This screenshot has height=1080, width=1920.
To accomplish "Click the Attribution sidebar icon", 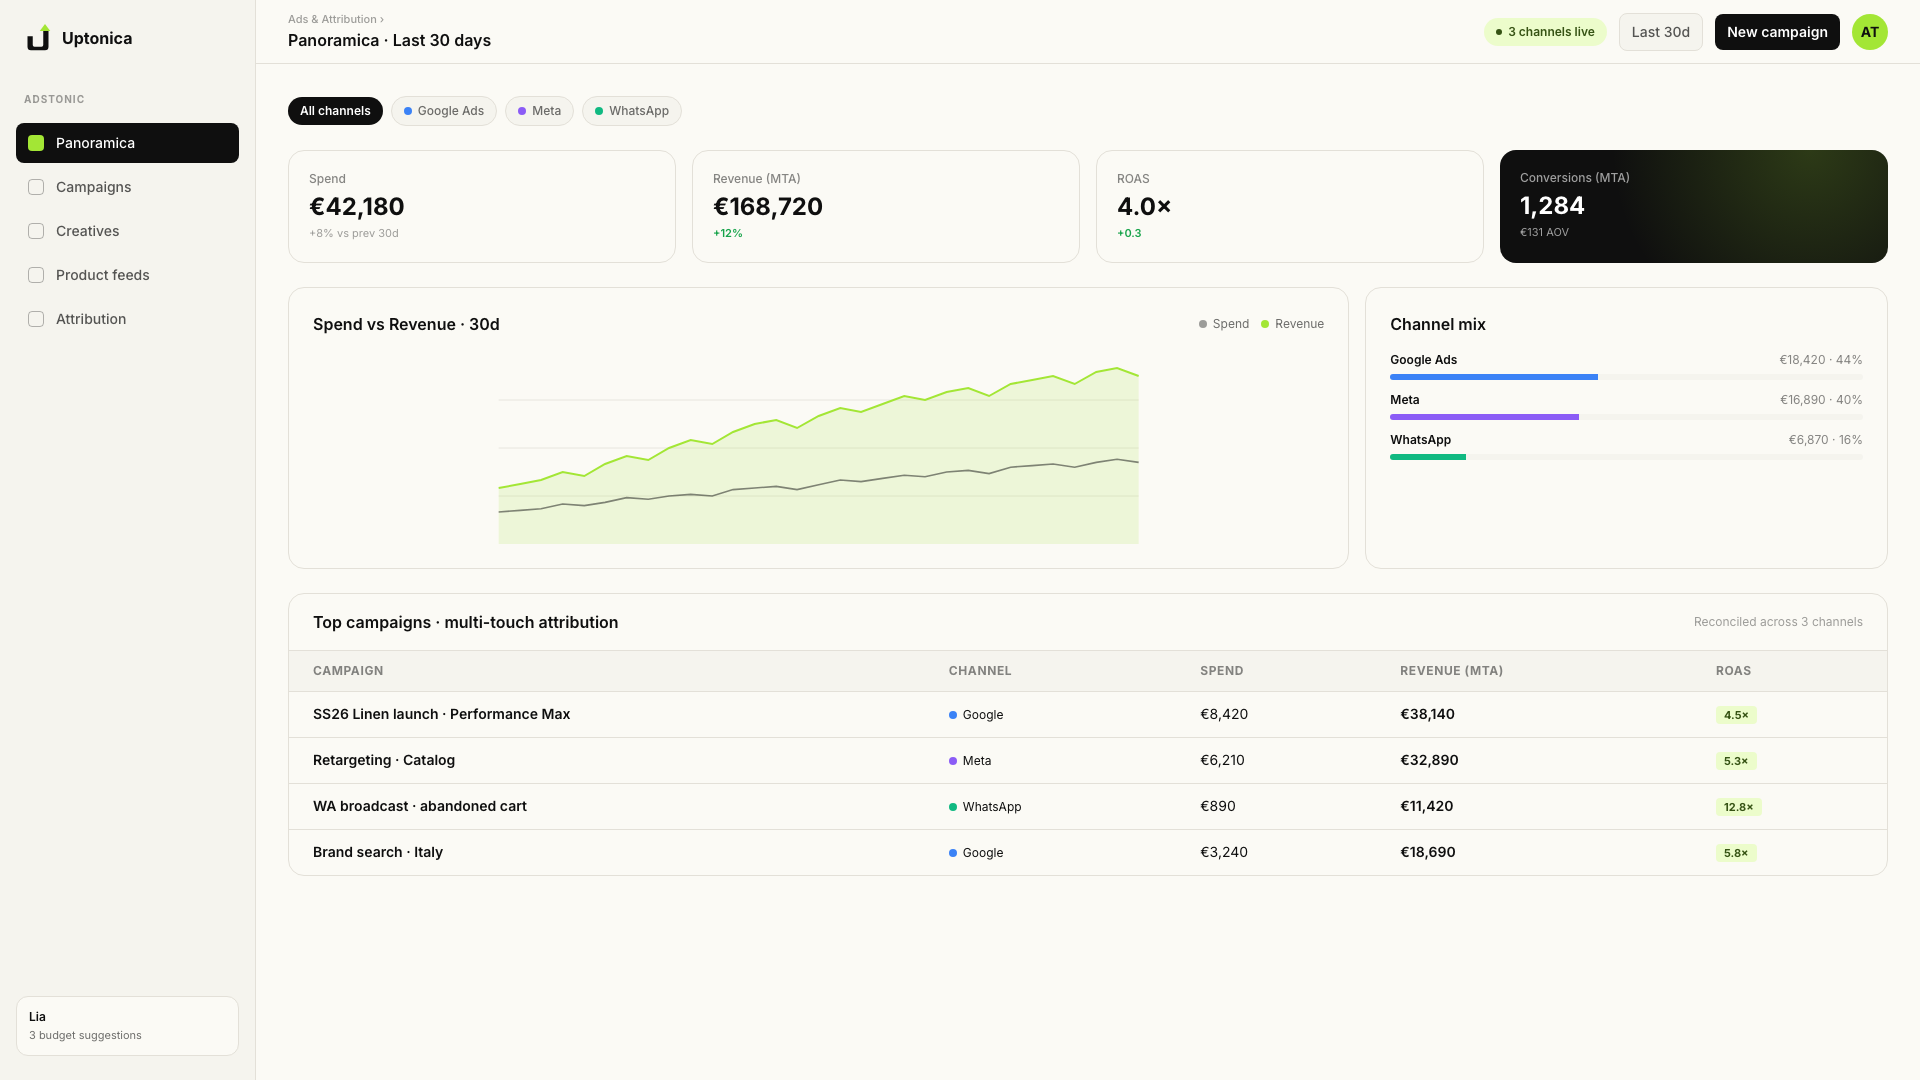I will point(36,319).
